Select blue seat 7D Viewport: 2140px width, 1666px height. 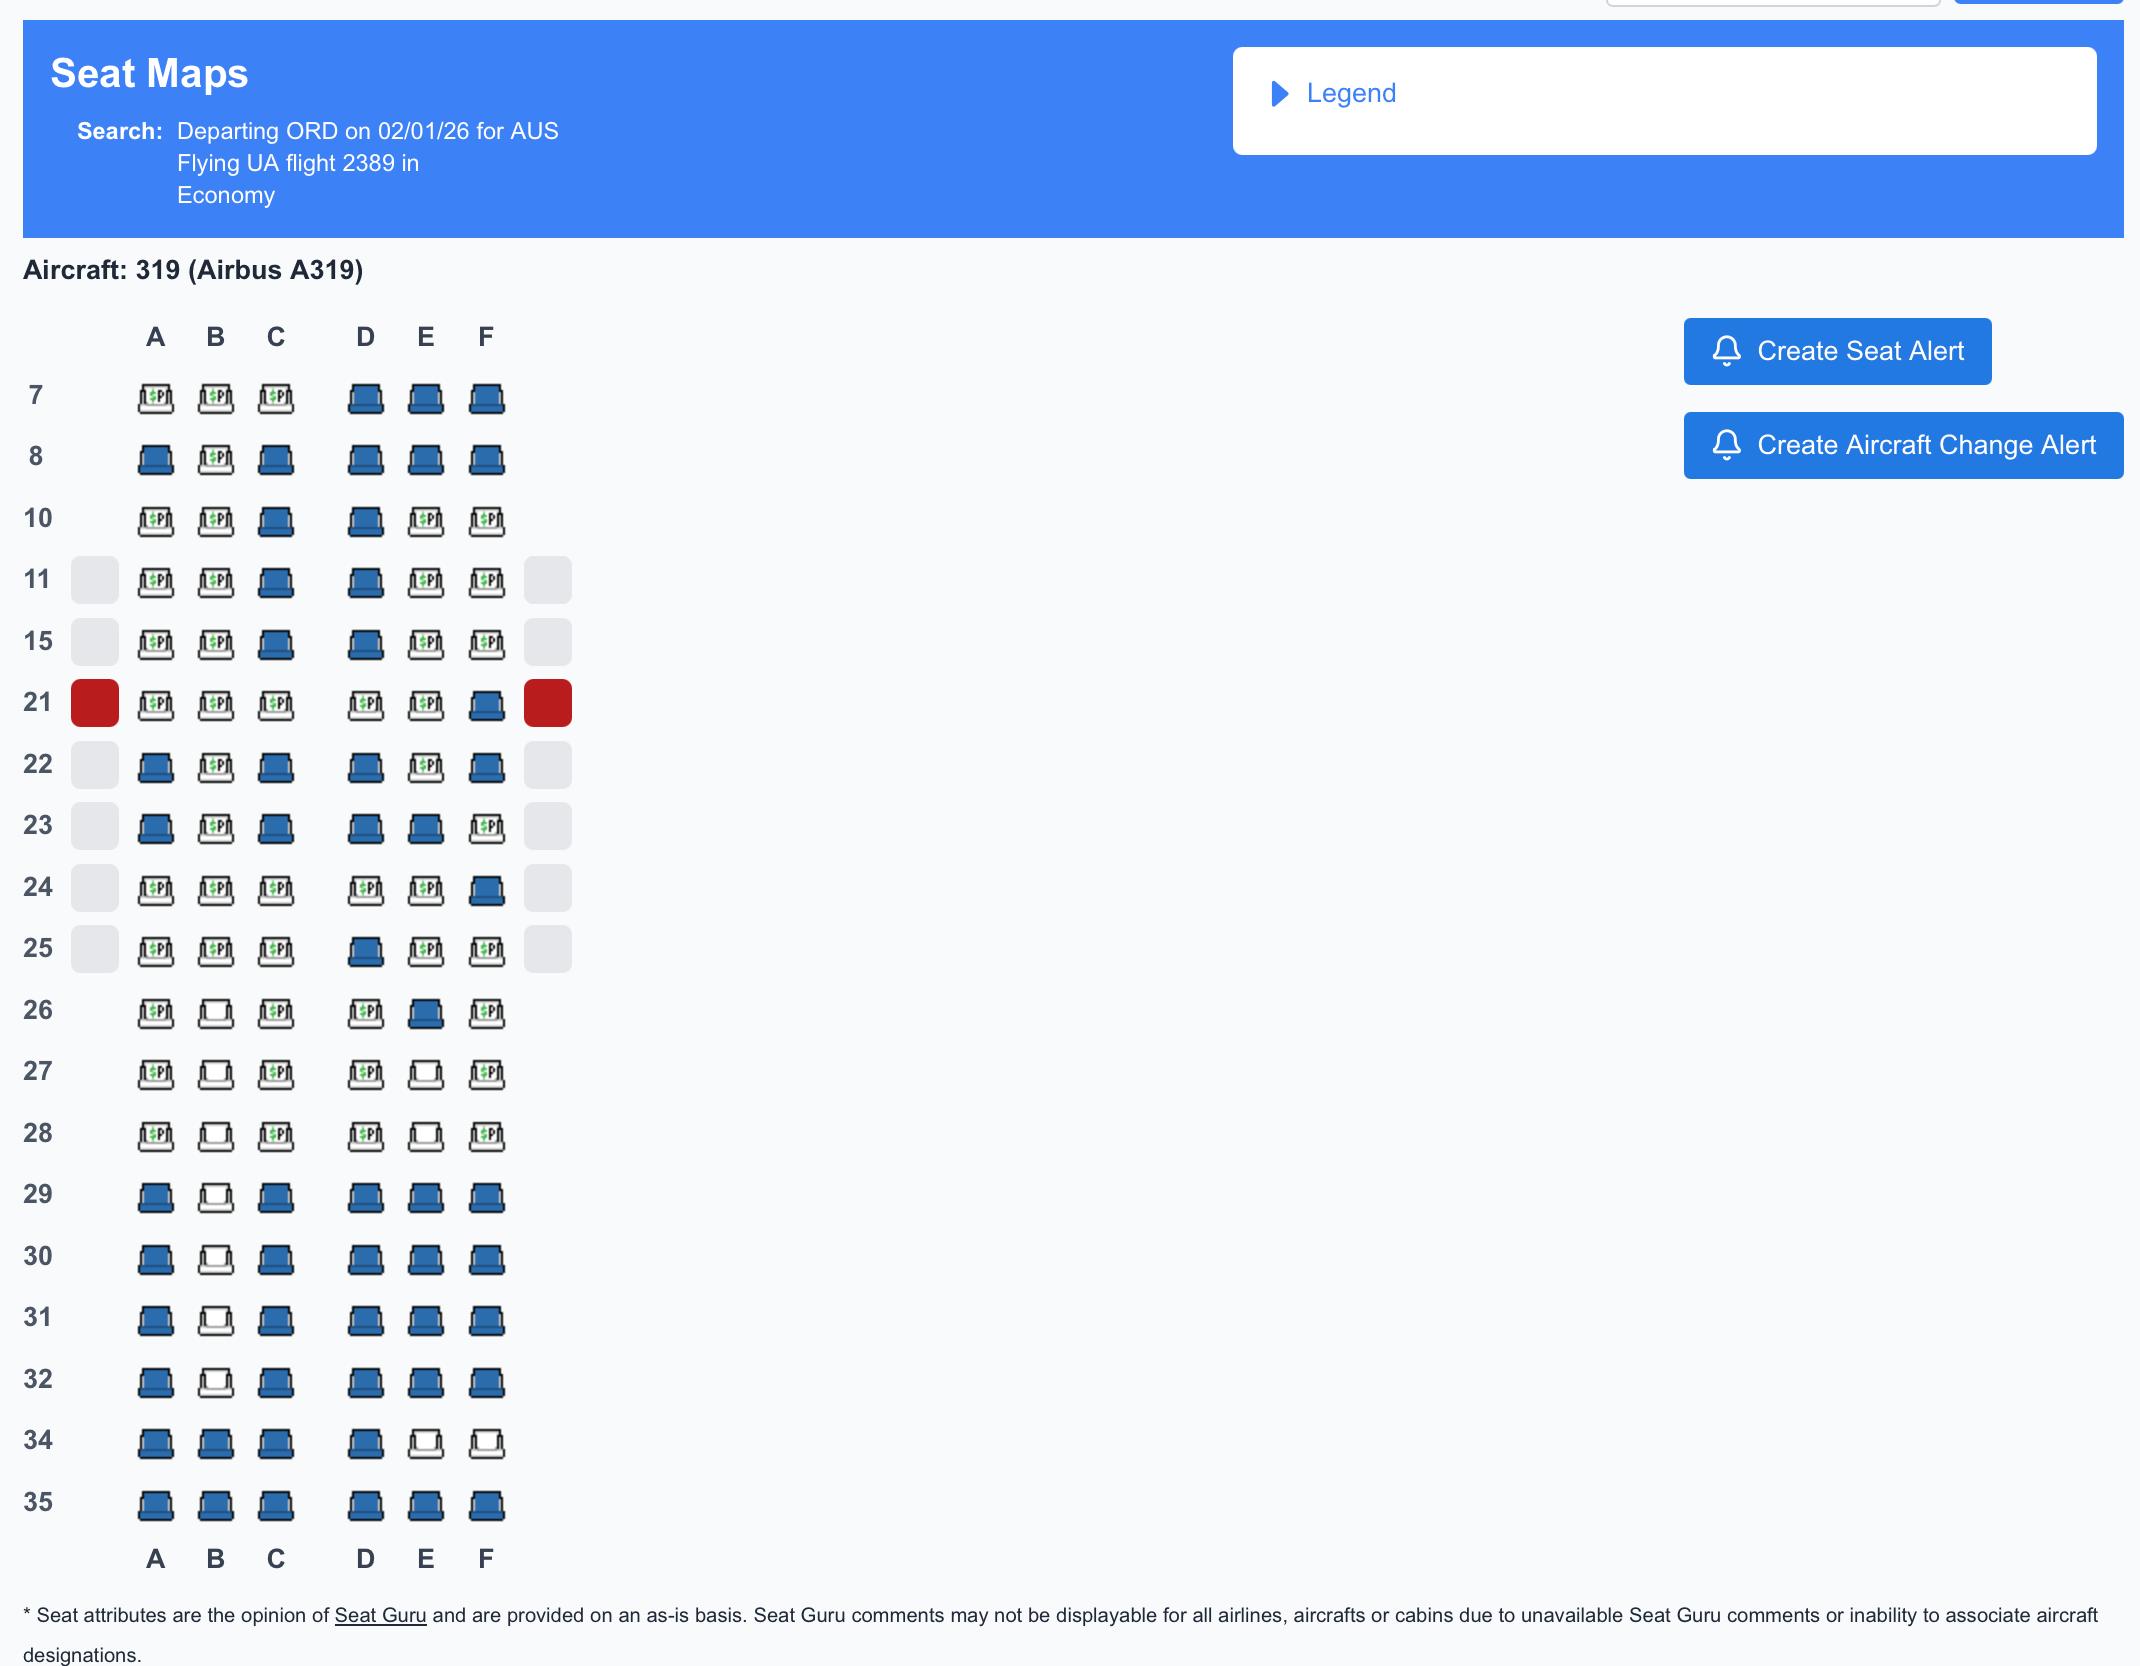[x=365, y=397]
